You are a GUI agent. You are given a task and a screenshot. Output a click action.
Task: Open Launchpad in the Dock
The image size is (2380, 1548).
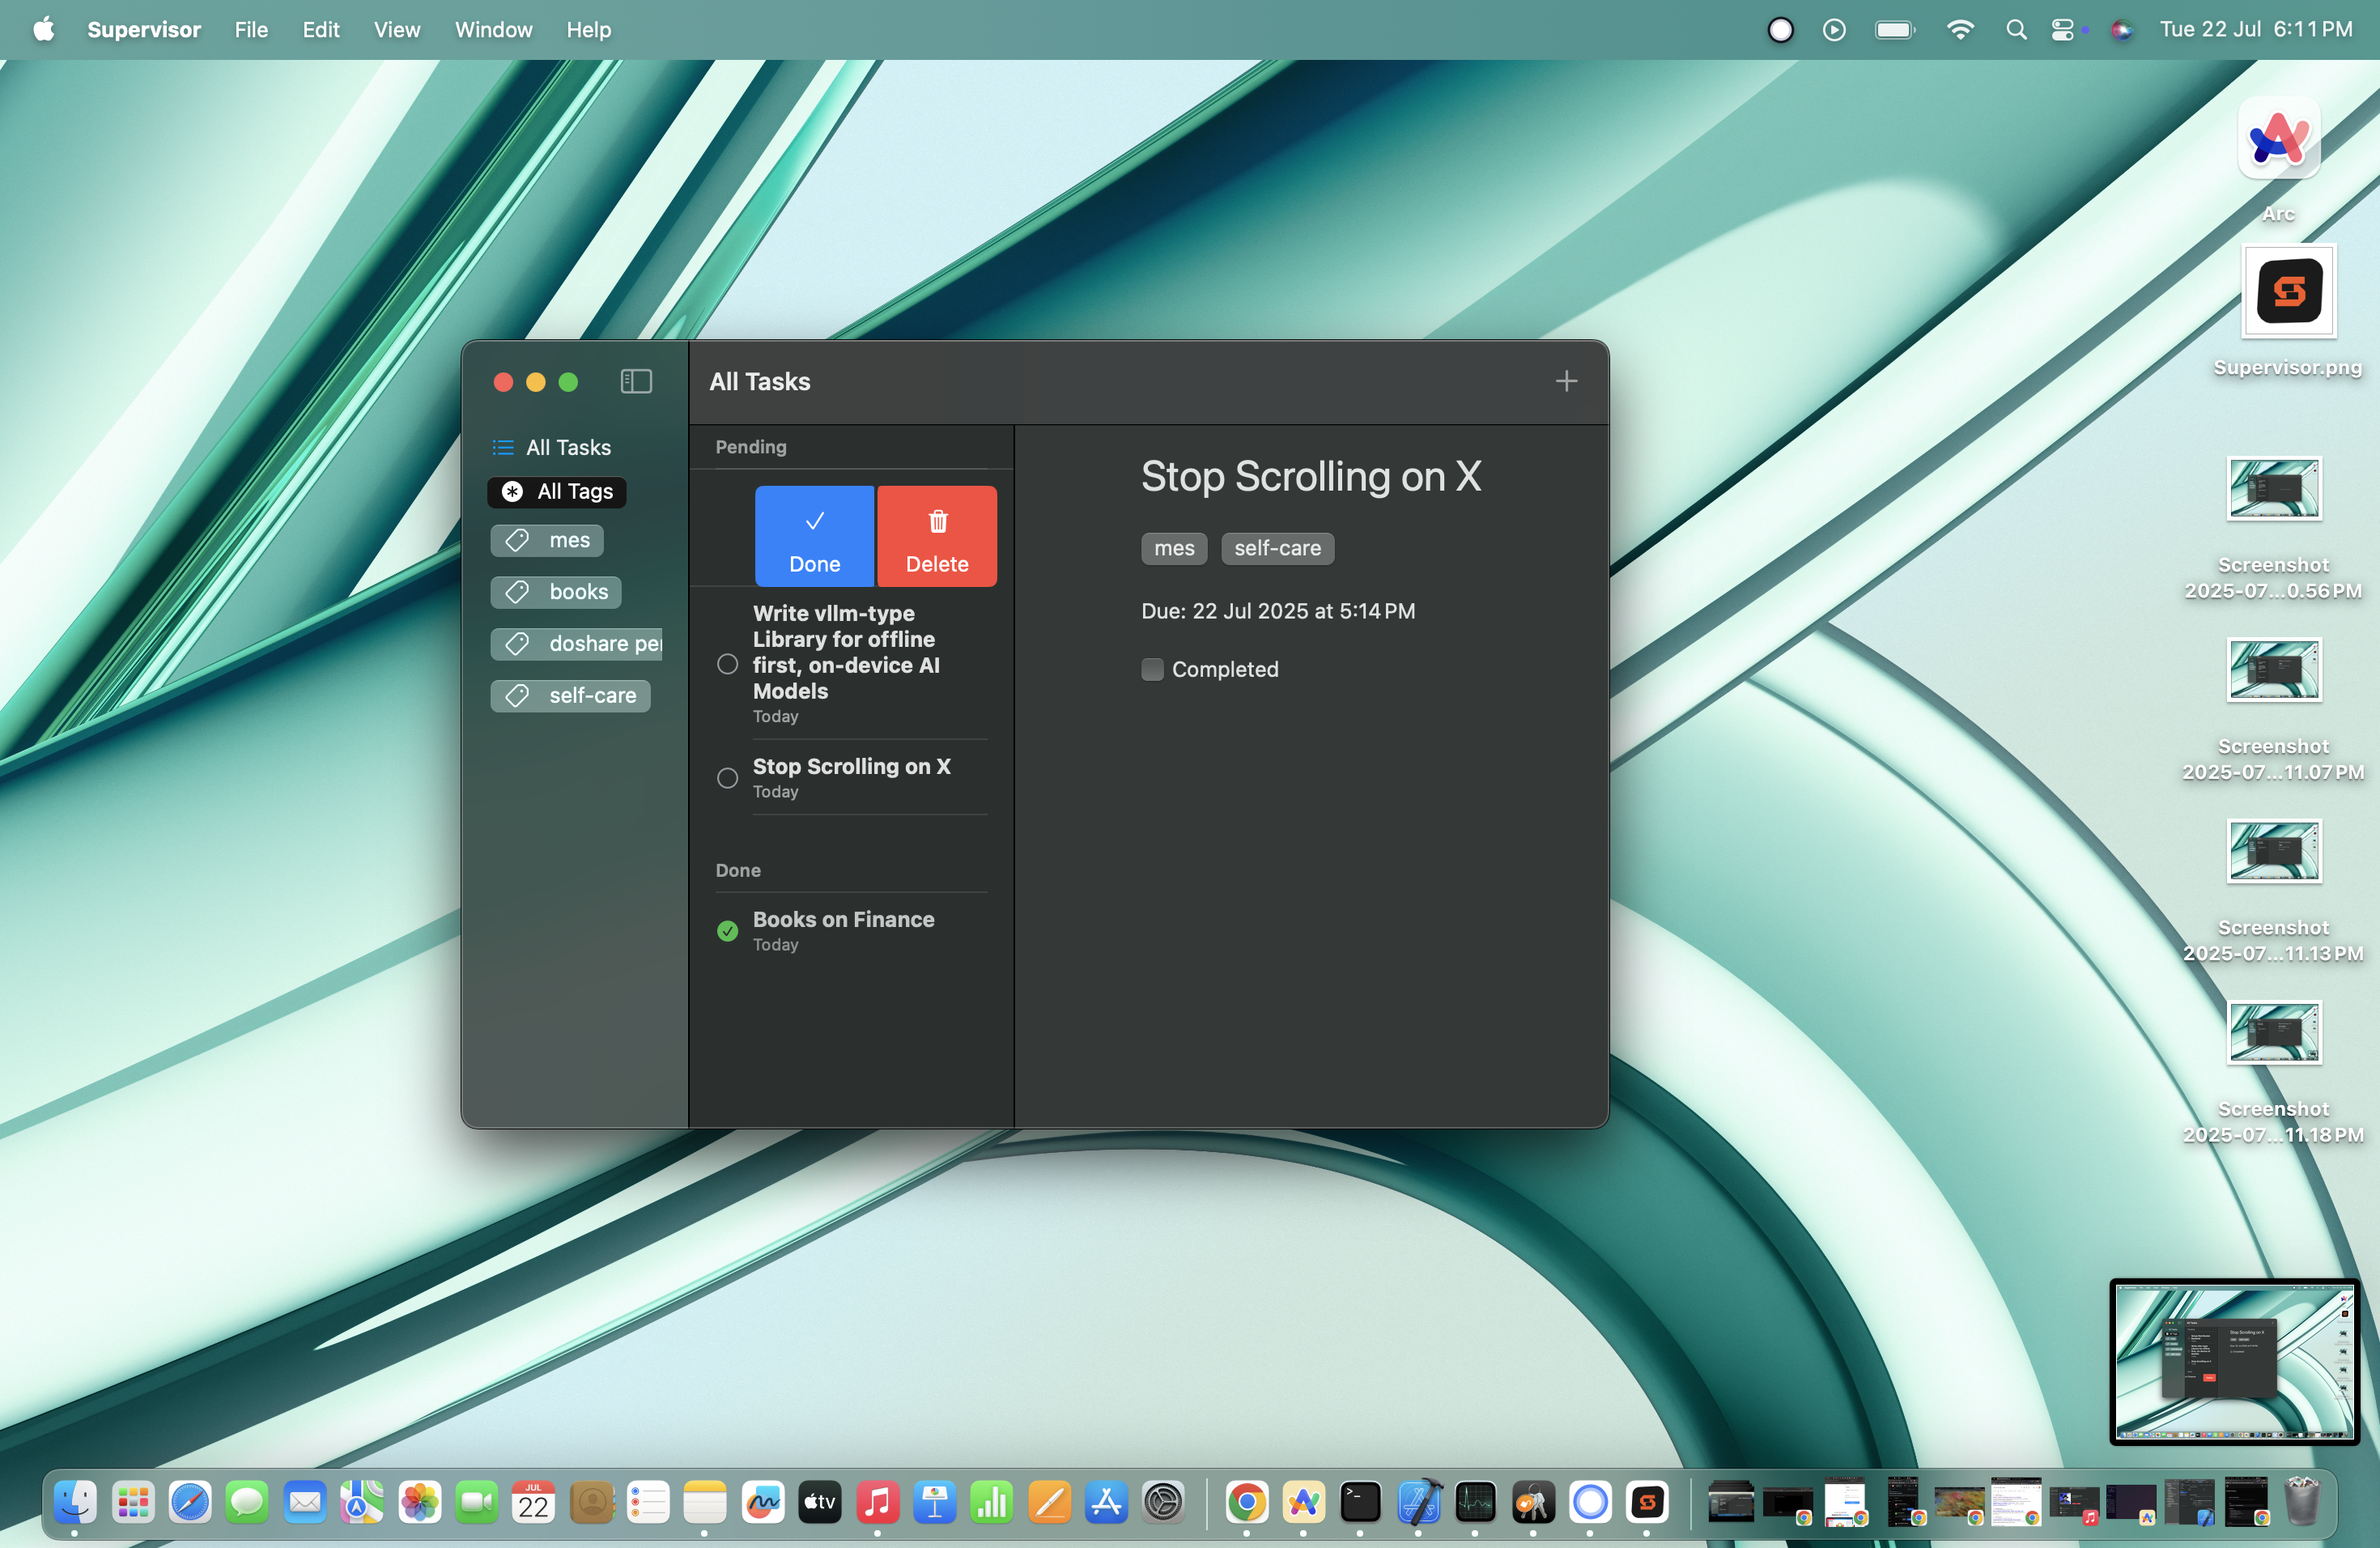tap(133, 1501)
